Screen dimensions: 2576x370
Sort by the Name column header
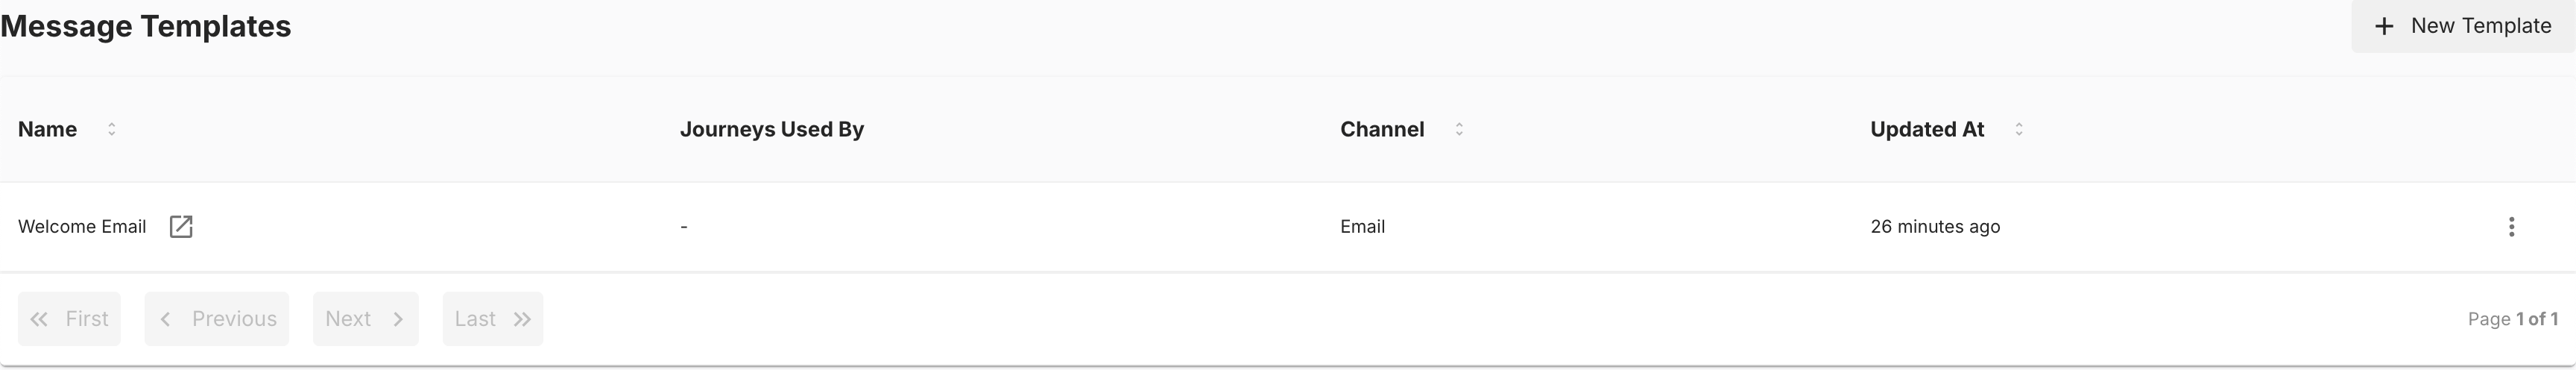[48, 129]
